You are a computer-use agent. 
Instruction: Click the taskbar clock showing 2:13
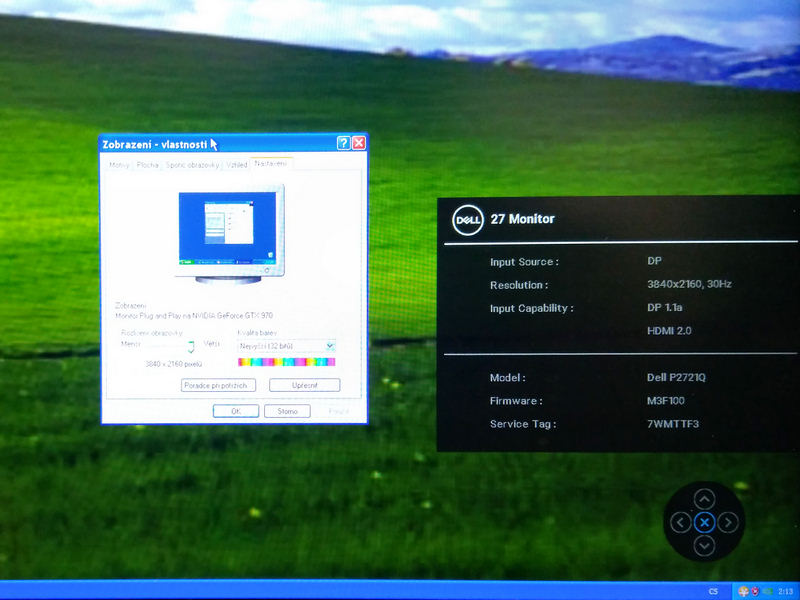pyautogui.click(x=785, y=591)
